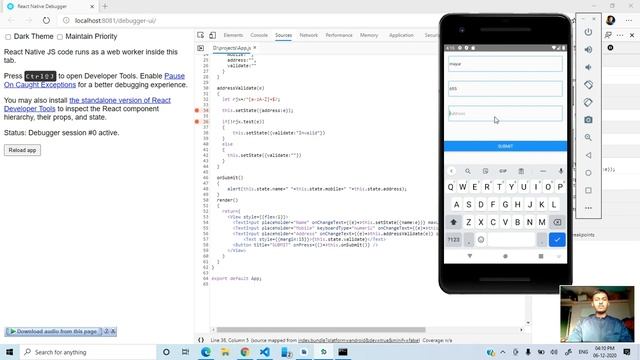Tap the blue checkmark done key
This screenshot has height=360, width=640.
557,240
